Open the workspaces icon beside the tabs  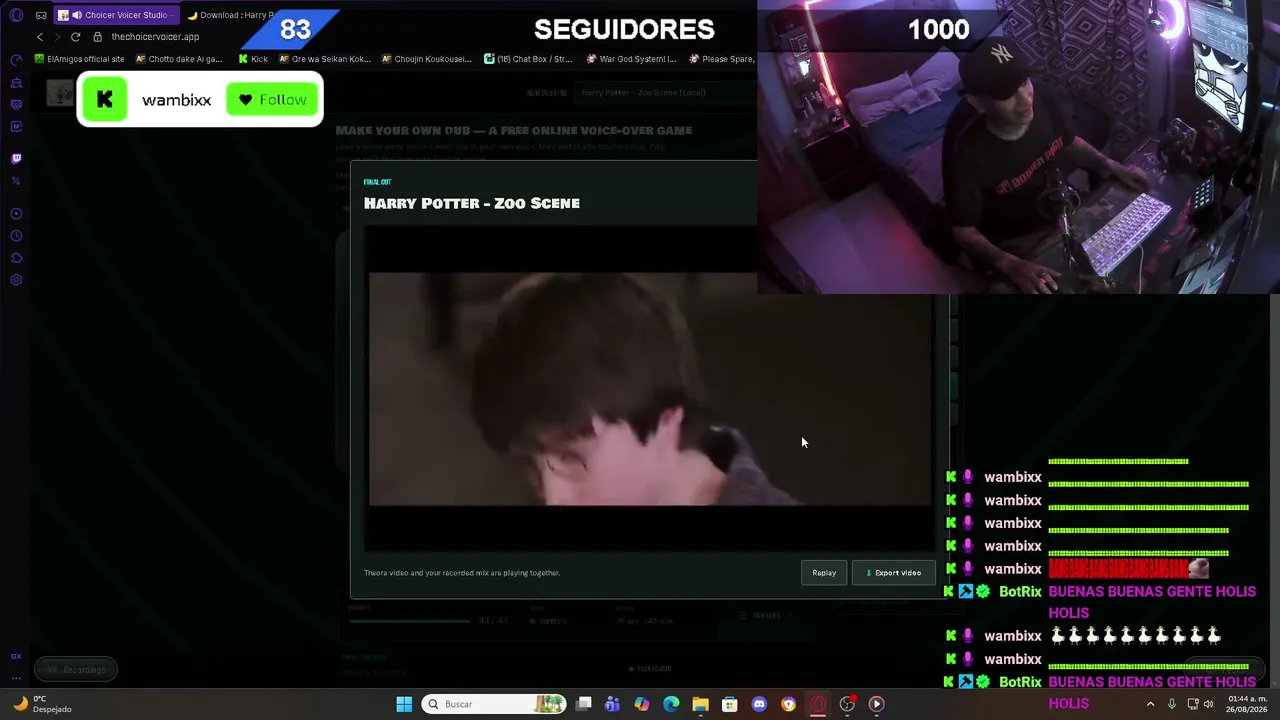click(41, 15)
